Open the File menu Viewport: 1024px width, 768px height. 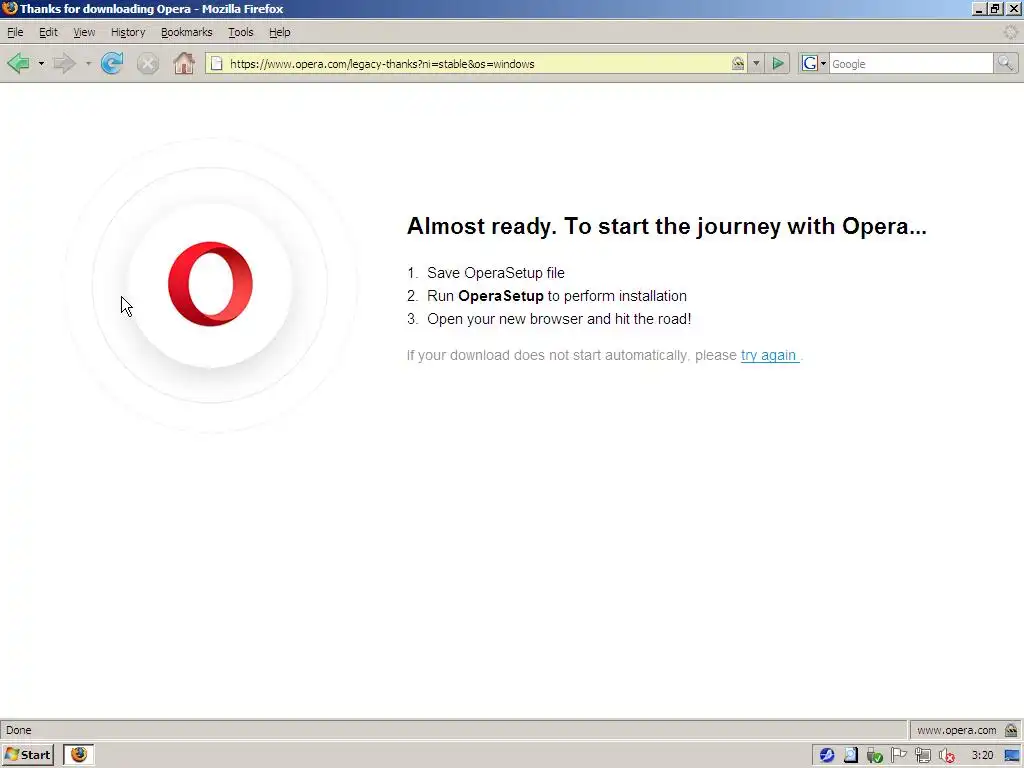15,32
